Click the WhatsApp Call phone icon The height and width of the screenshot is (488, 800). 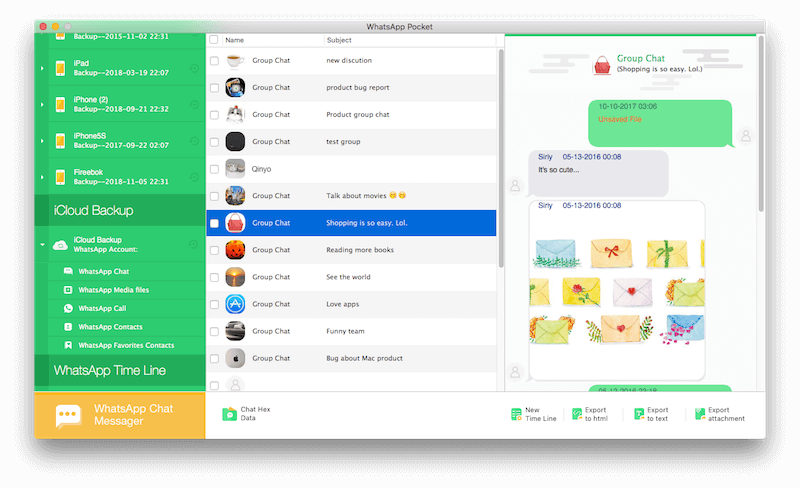[x=68, y=308]
